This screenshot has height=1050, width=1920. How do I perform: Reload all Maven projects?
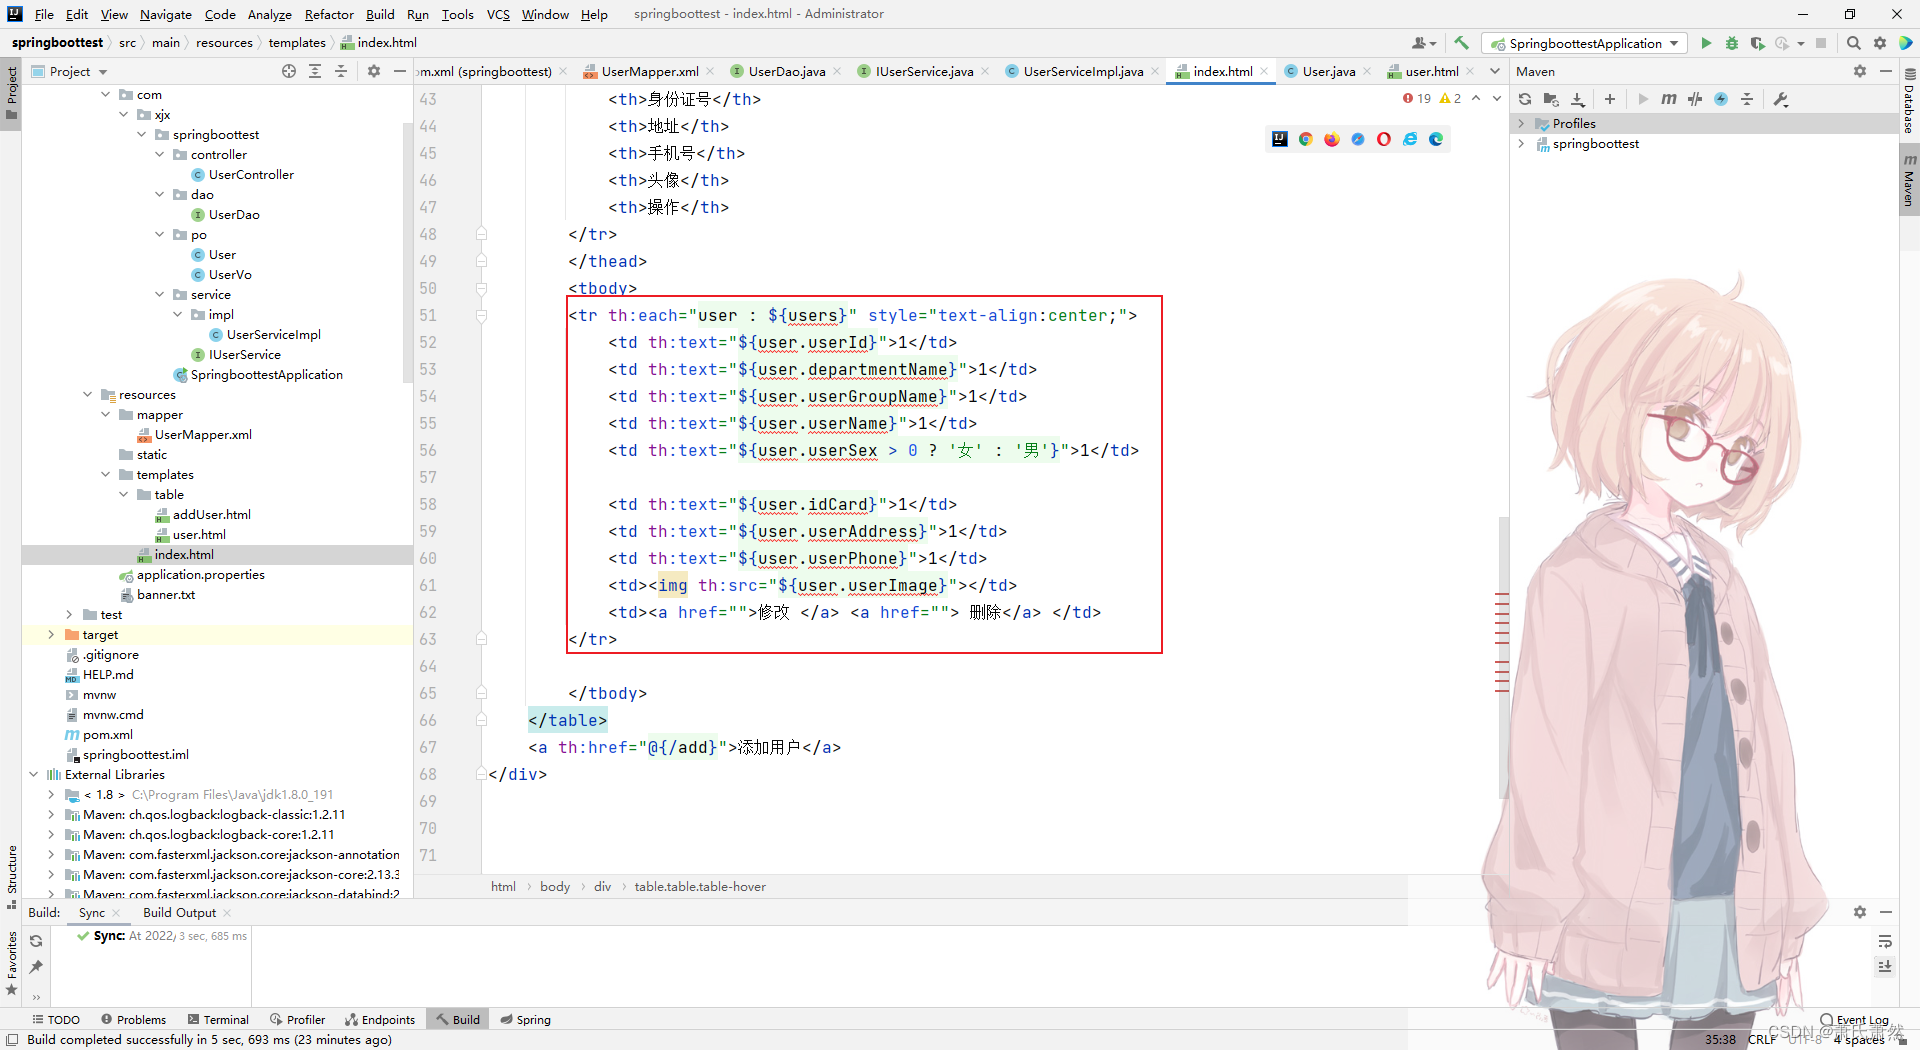[x=1525, y=99]
